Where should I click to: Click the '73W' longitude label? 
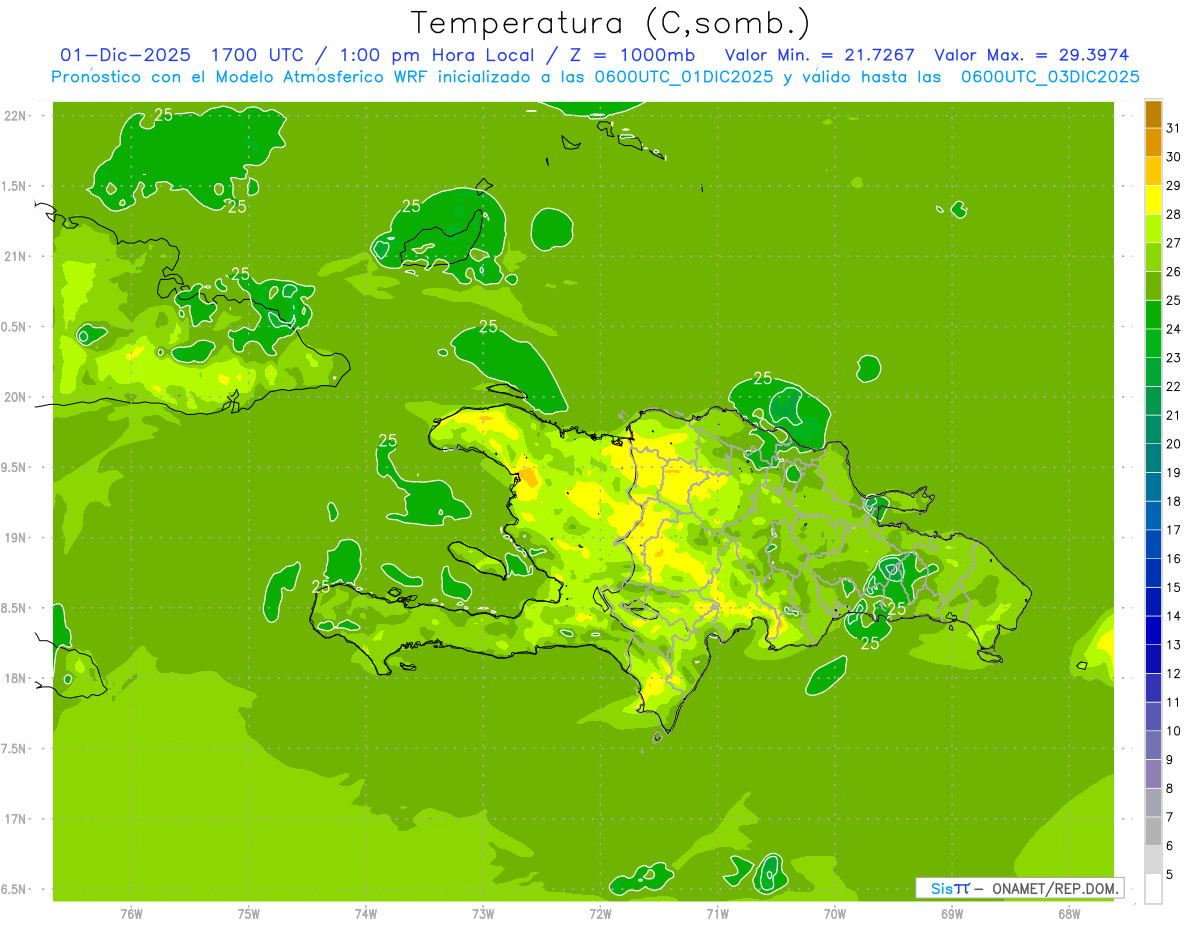[483, 914]
